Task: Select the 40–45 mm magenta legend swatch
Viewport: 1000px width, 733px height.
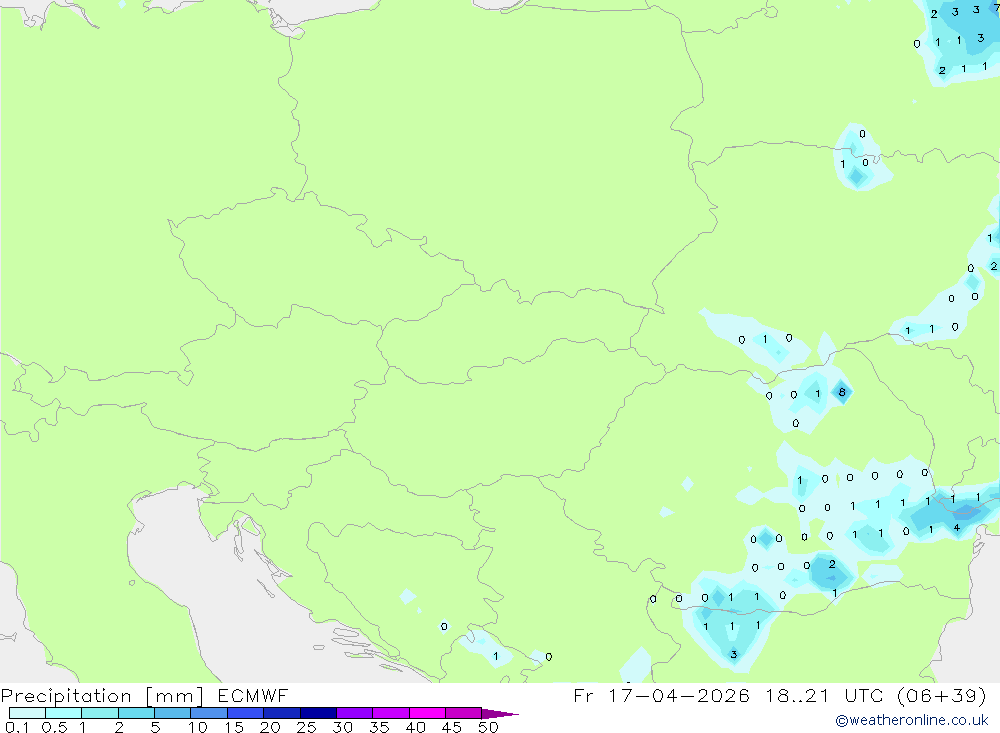Action: click(427, 713)
